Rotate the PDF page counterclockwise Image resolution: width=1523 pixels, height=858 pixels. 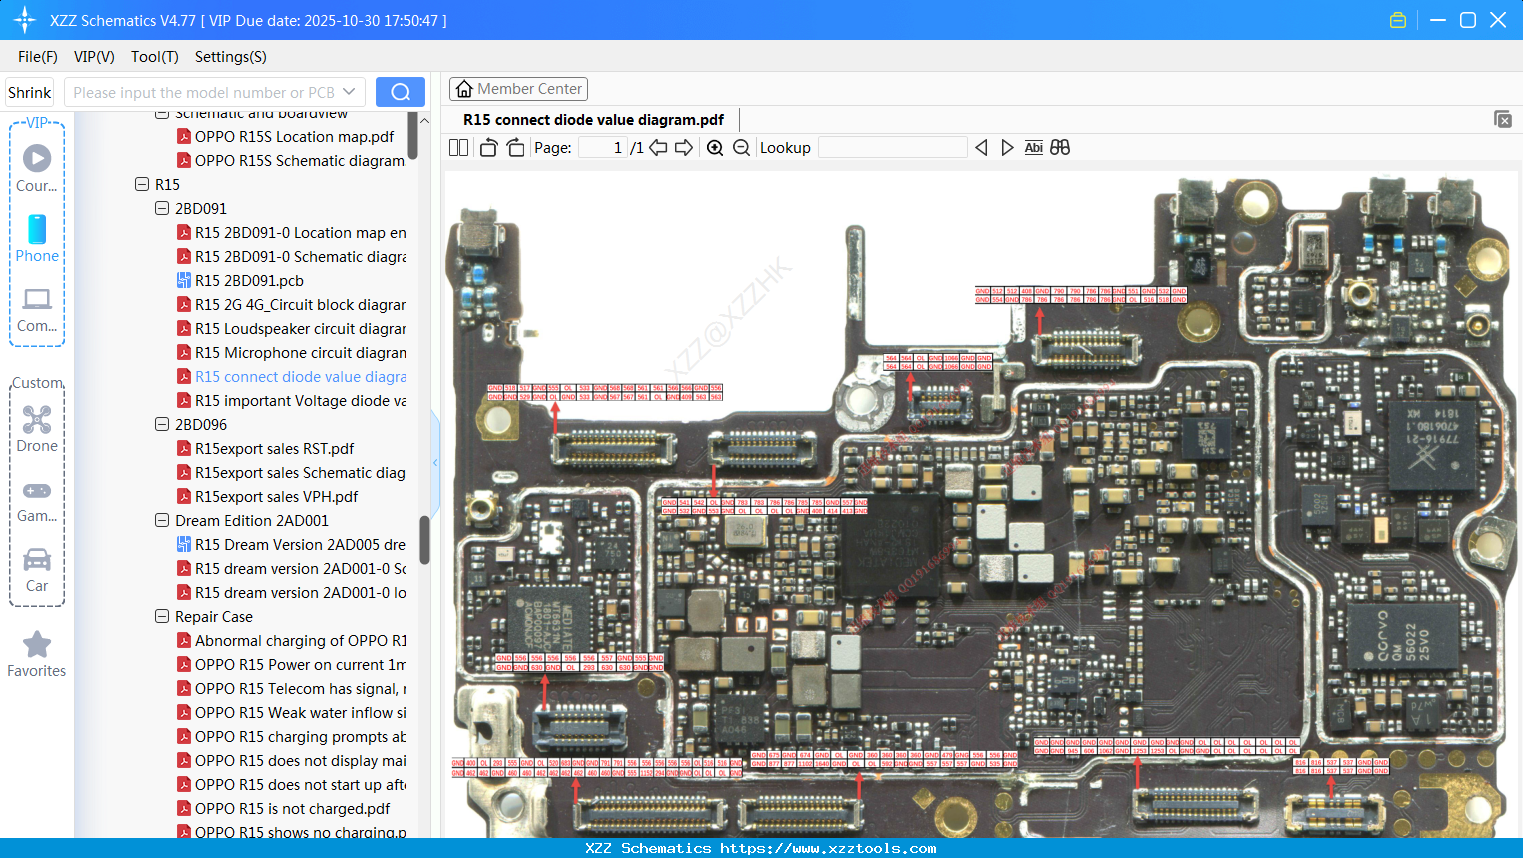(x=488, y=148)
